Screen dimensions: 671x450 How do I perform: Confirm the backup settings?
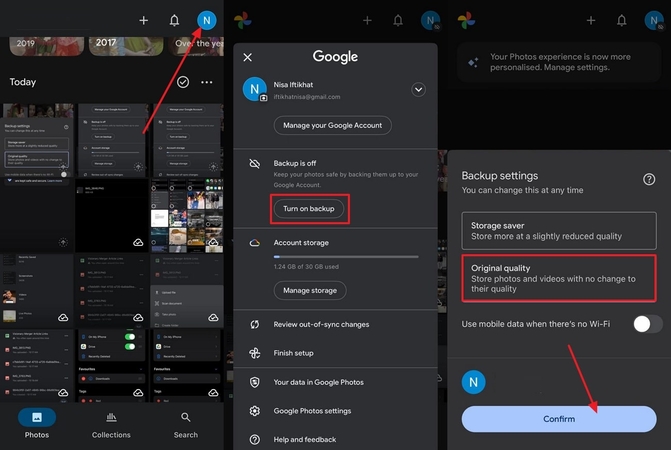pyautogui.click(x=560, y=419)
